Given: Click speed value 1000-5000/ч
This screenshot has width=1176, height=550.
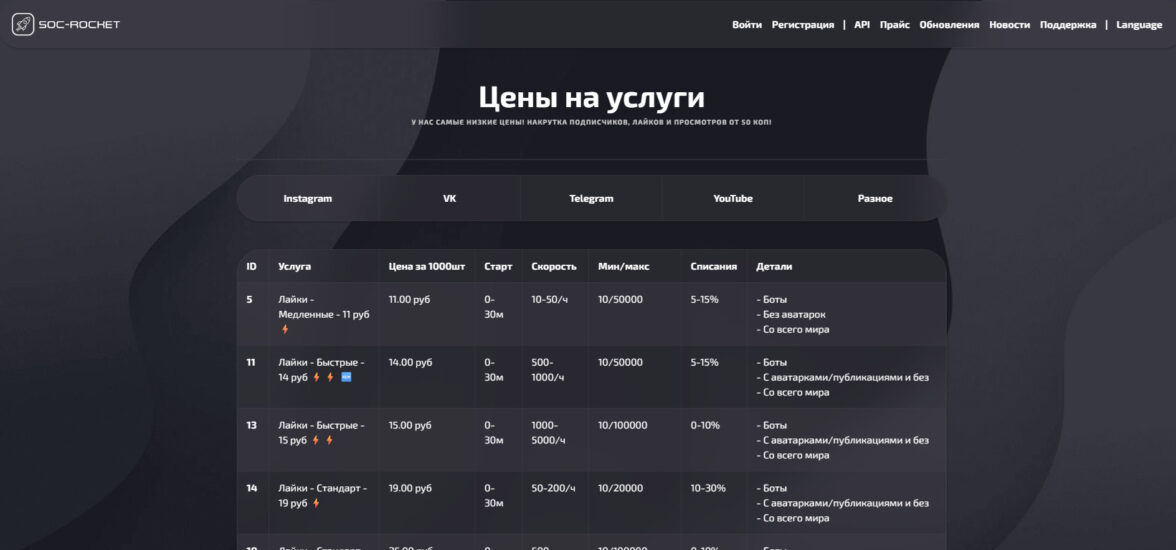Looking at the screenshot, I should click(x=548, y=432).
